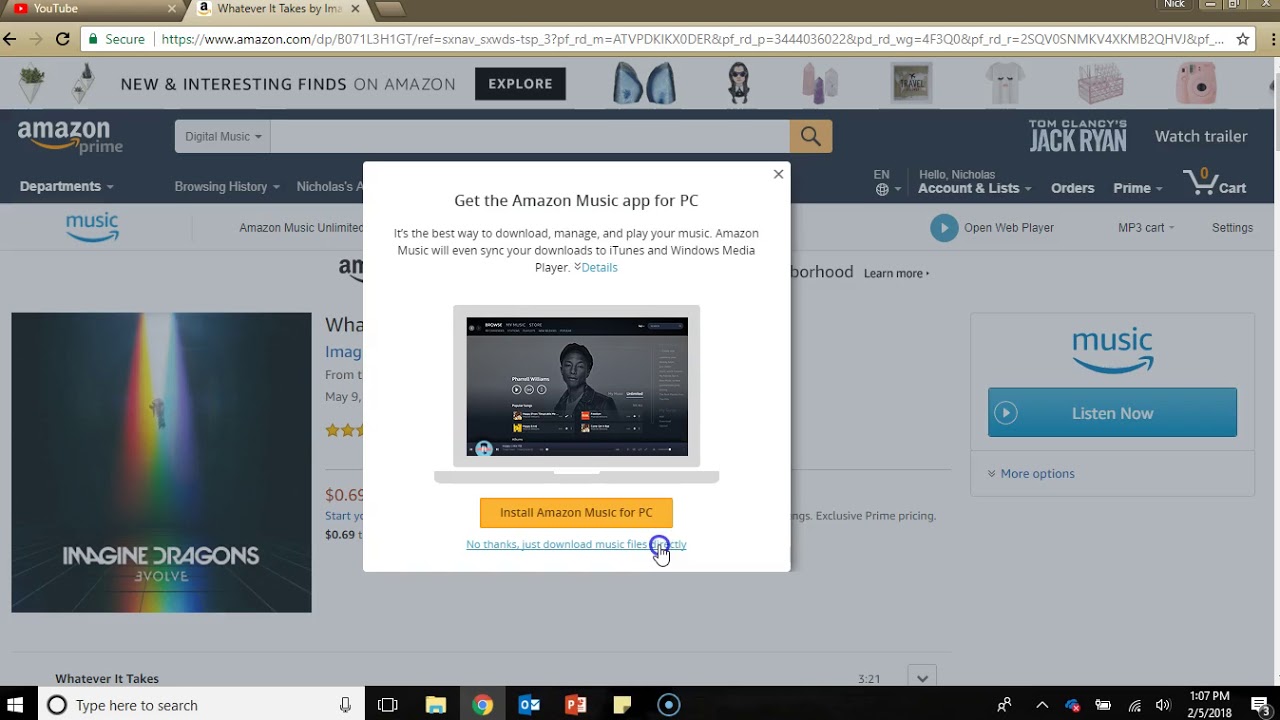Open the Browsing History dropdown

(227, 186)
